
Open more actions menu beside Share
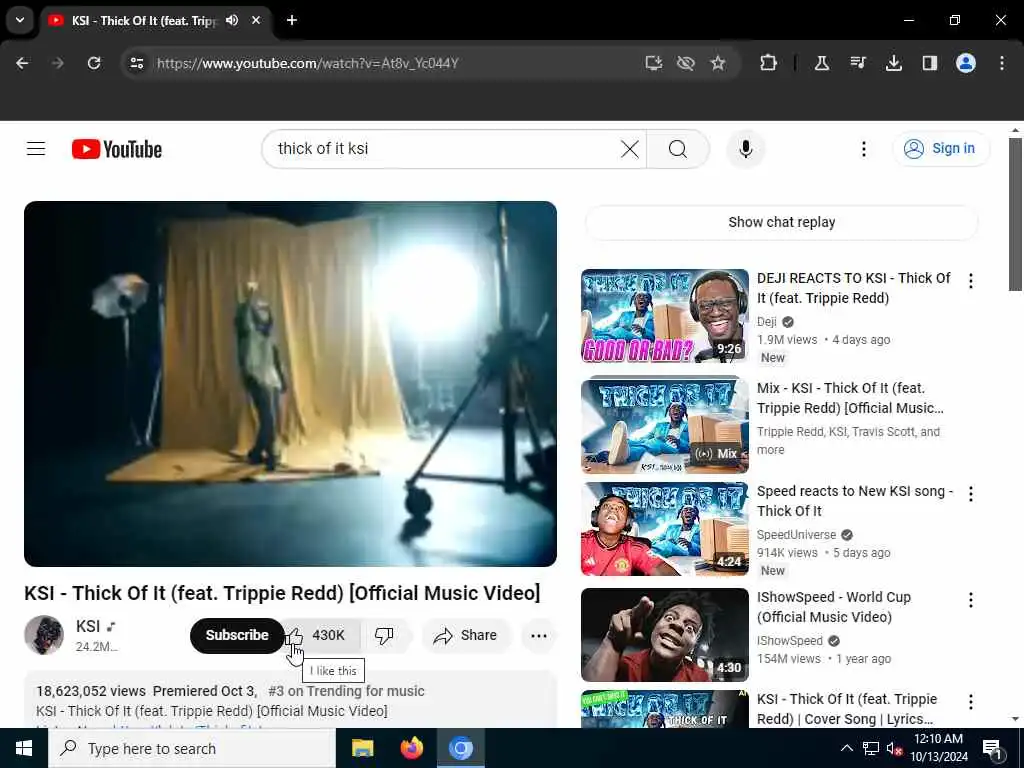pos(539,635)
